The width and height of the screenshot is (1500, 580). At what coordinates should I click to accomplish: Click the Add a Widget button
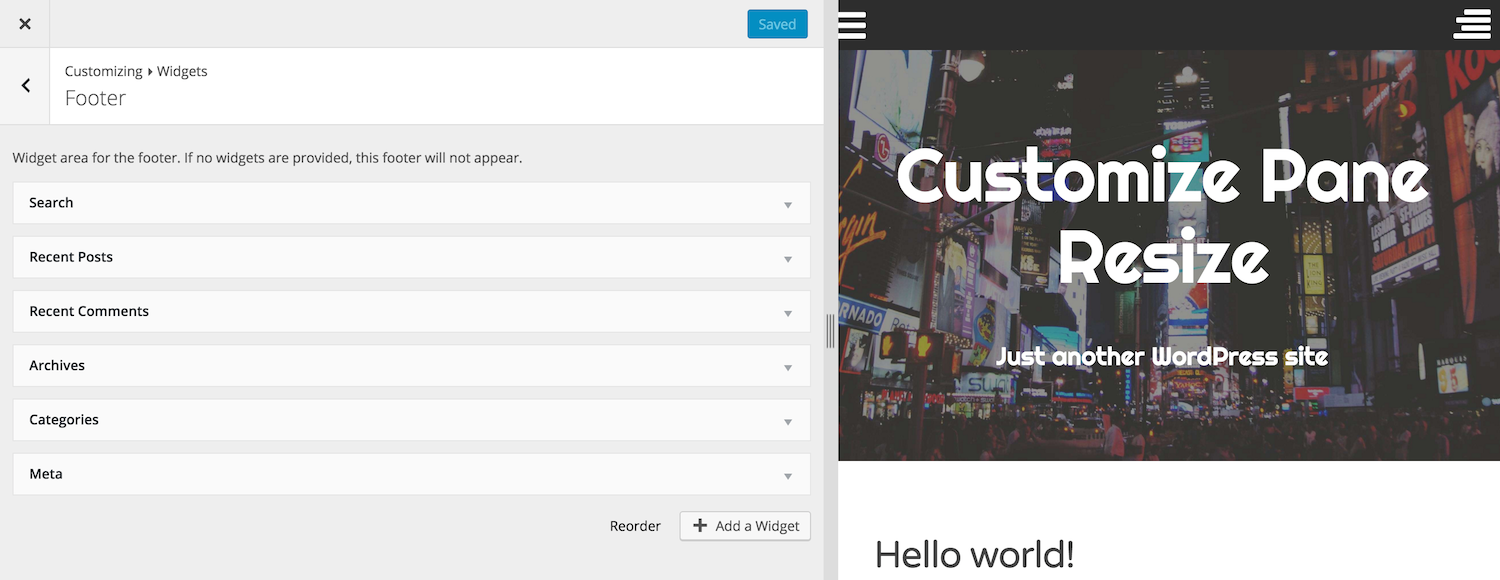745,526
